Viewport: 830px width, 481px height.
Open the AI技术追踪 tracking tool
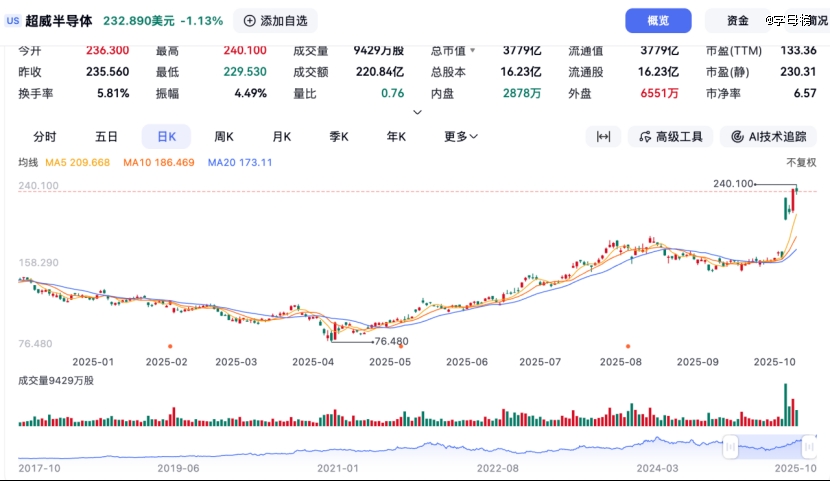(x=768, y=137)
